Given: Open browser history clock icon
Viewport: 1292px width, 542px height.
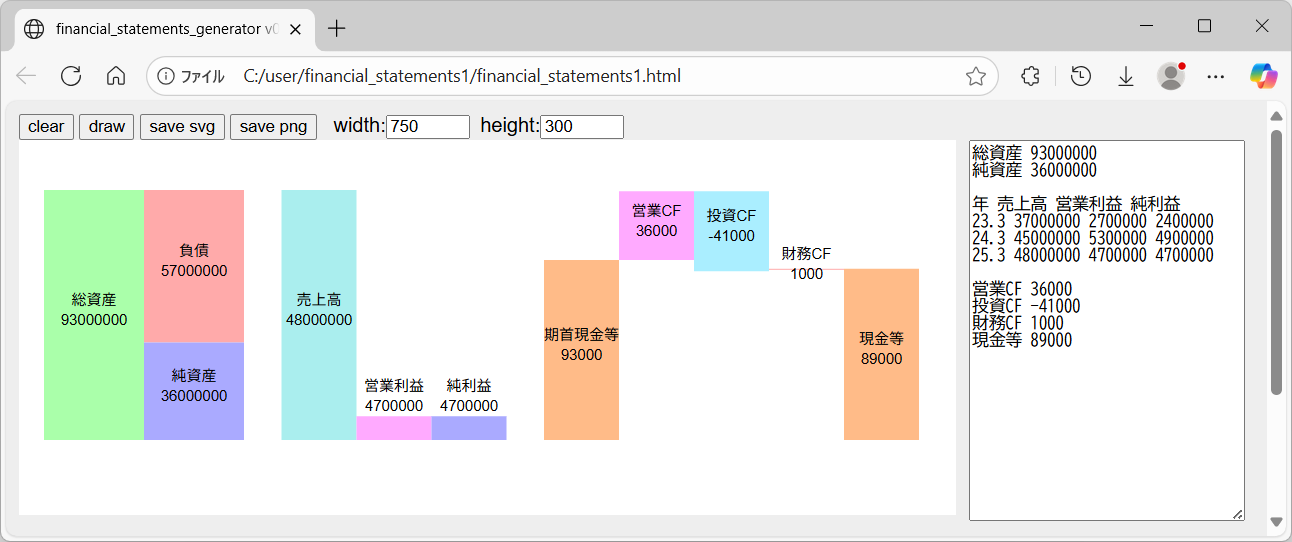Looking at the screenshot, I should coord(1080,76).
